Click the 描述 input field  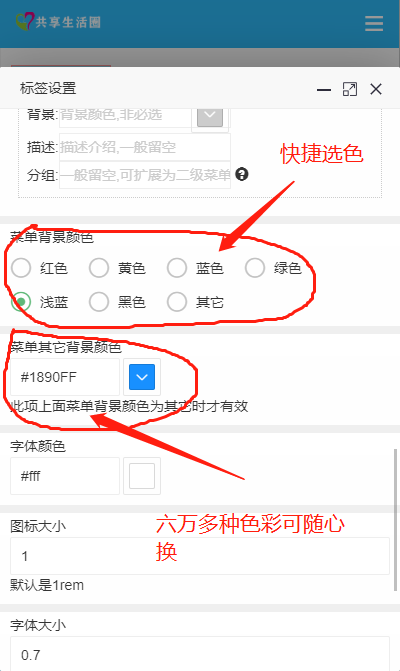(145, 147)
